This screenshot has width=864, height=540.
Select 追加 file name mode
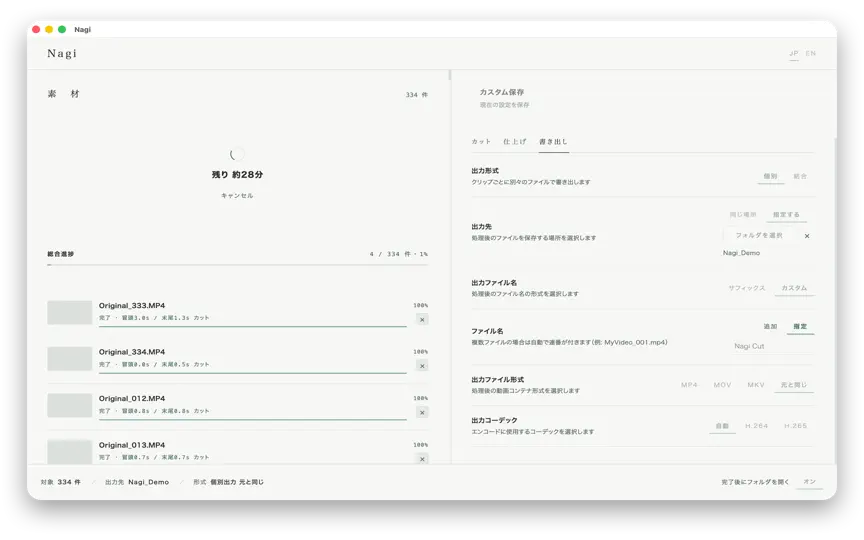pyautogui.click(x=770, y=327)
